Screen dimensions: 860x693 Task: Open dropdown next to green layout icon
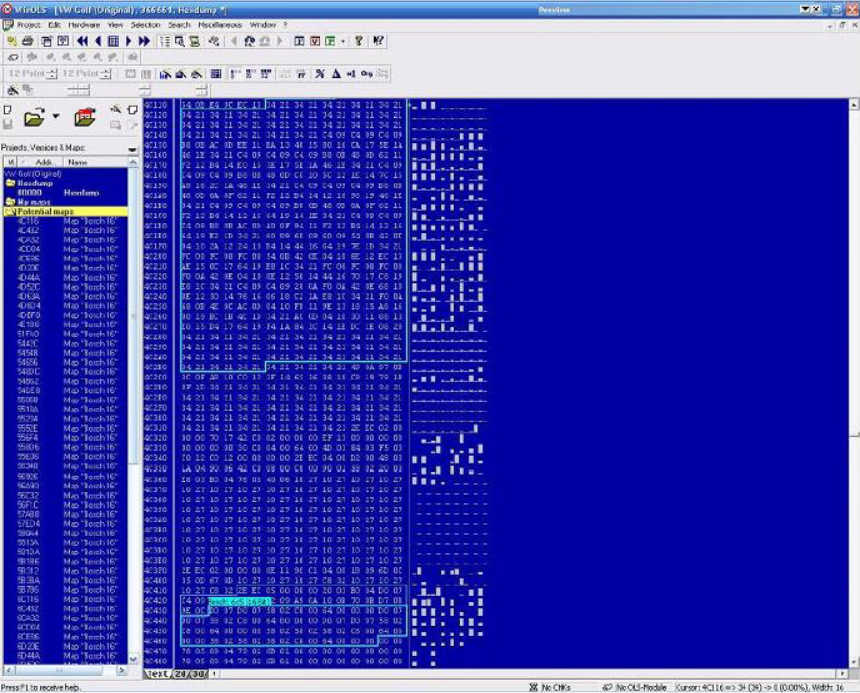coord(343,41)
